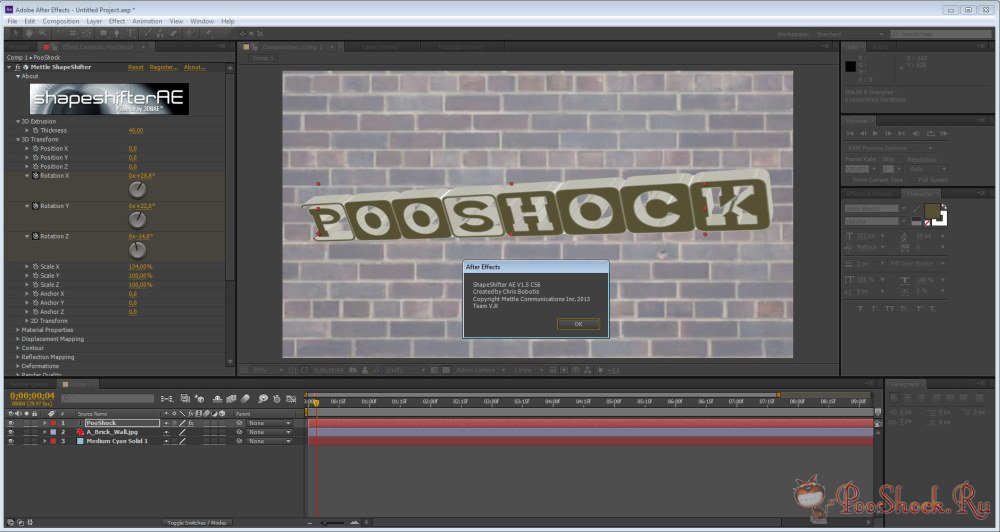Hide the Medium Cyan Solid 1 layer
This screenshot has width=1000, height=532.
pos(10,441)
